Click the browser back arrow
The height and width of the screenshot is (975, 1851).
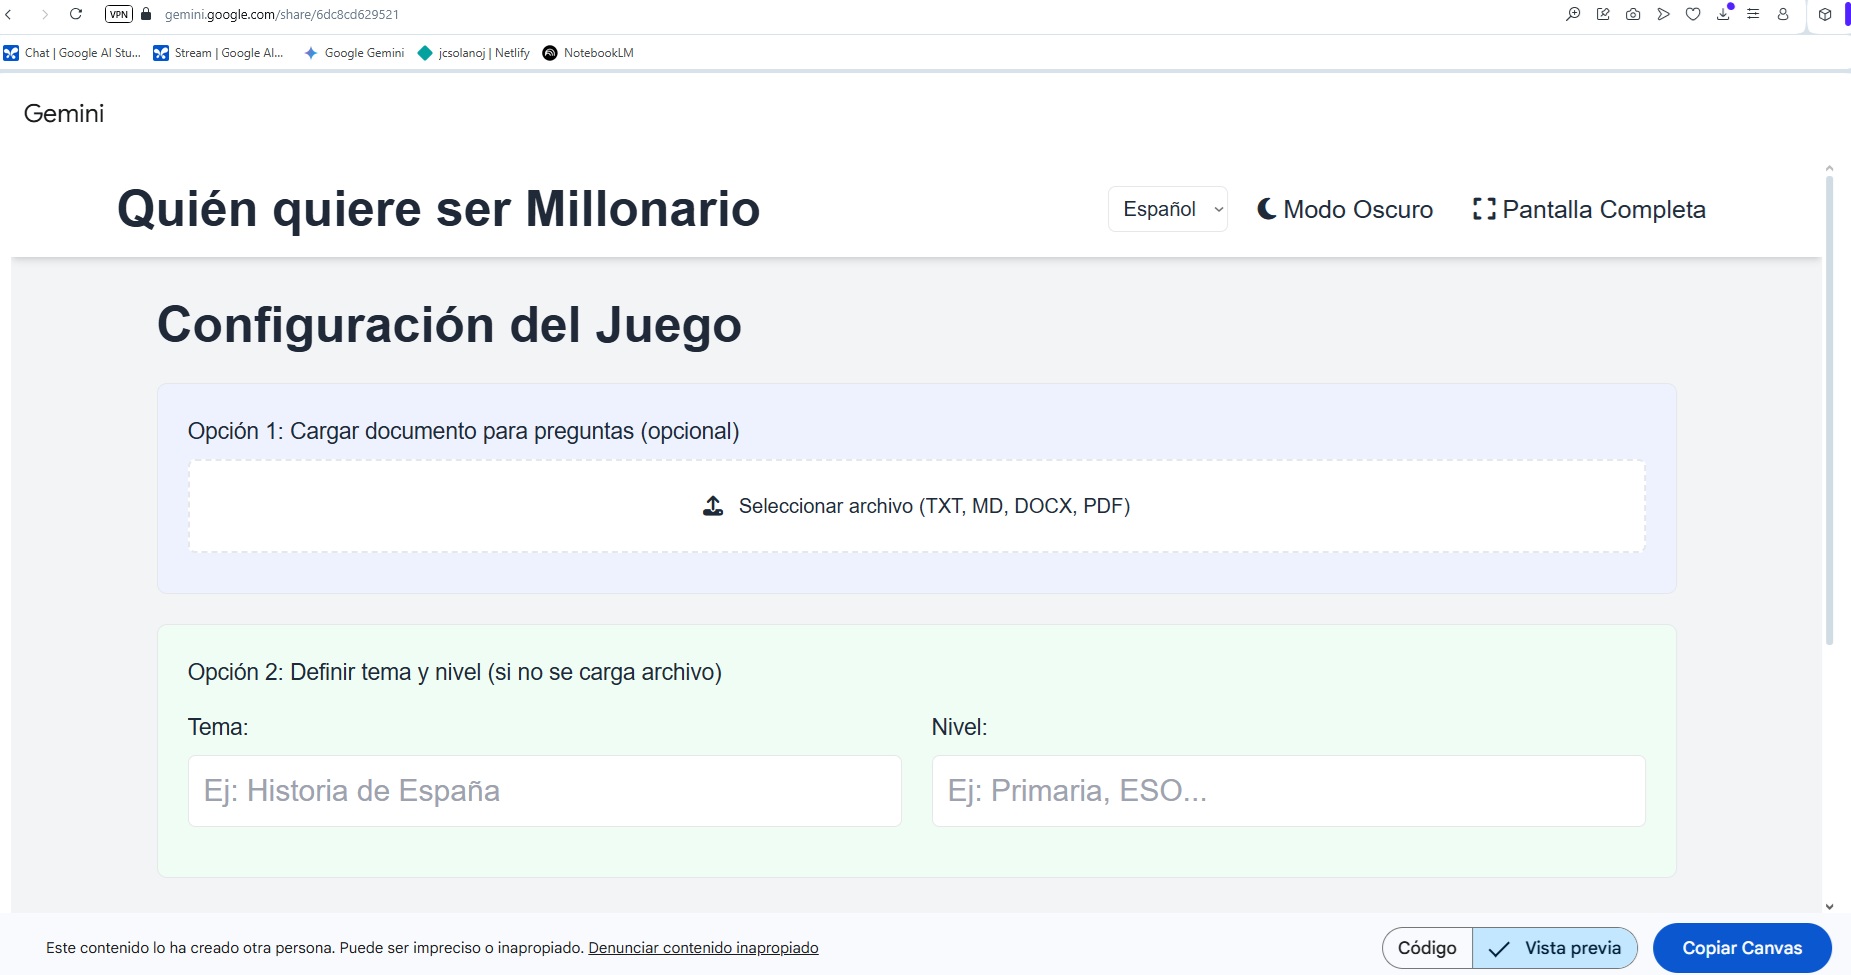click(x=9, y=14)
